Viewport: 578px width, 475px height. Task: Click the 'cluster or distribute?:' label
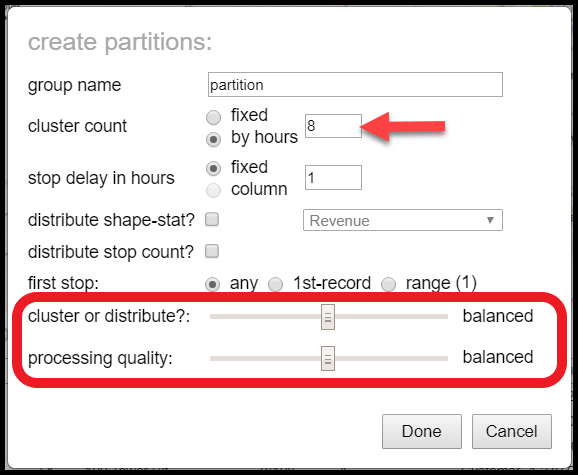tap(109, 316)
